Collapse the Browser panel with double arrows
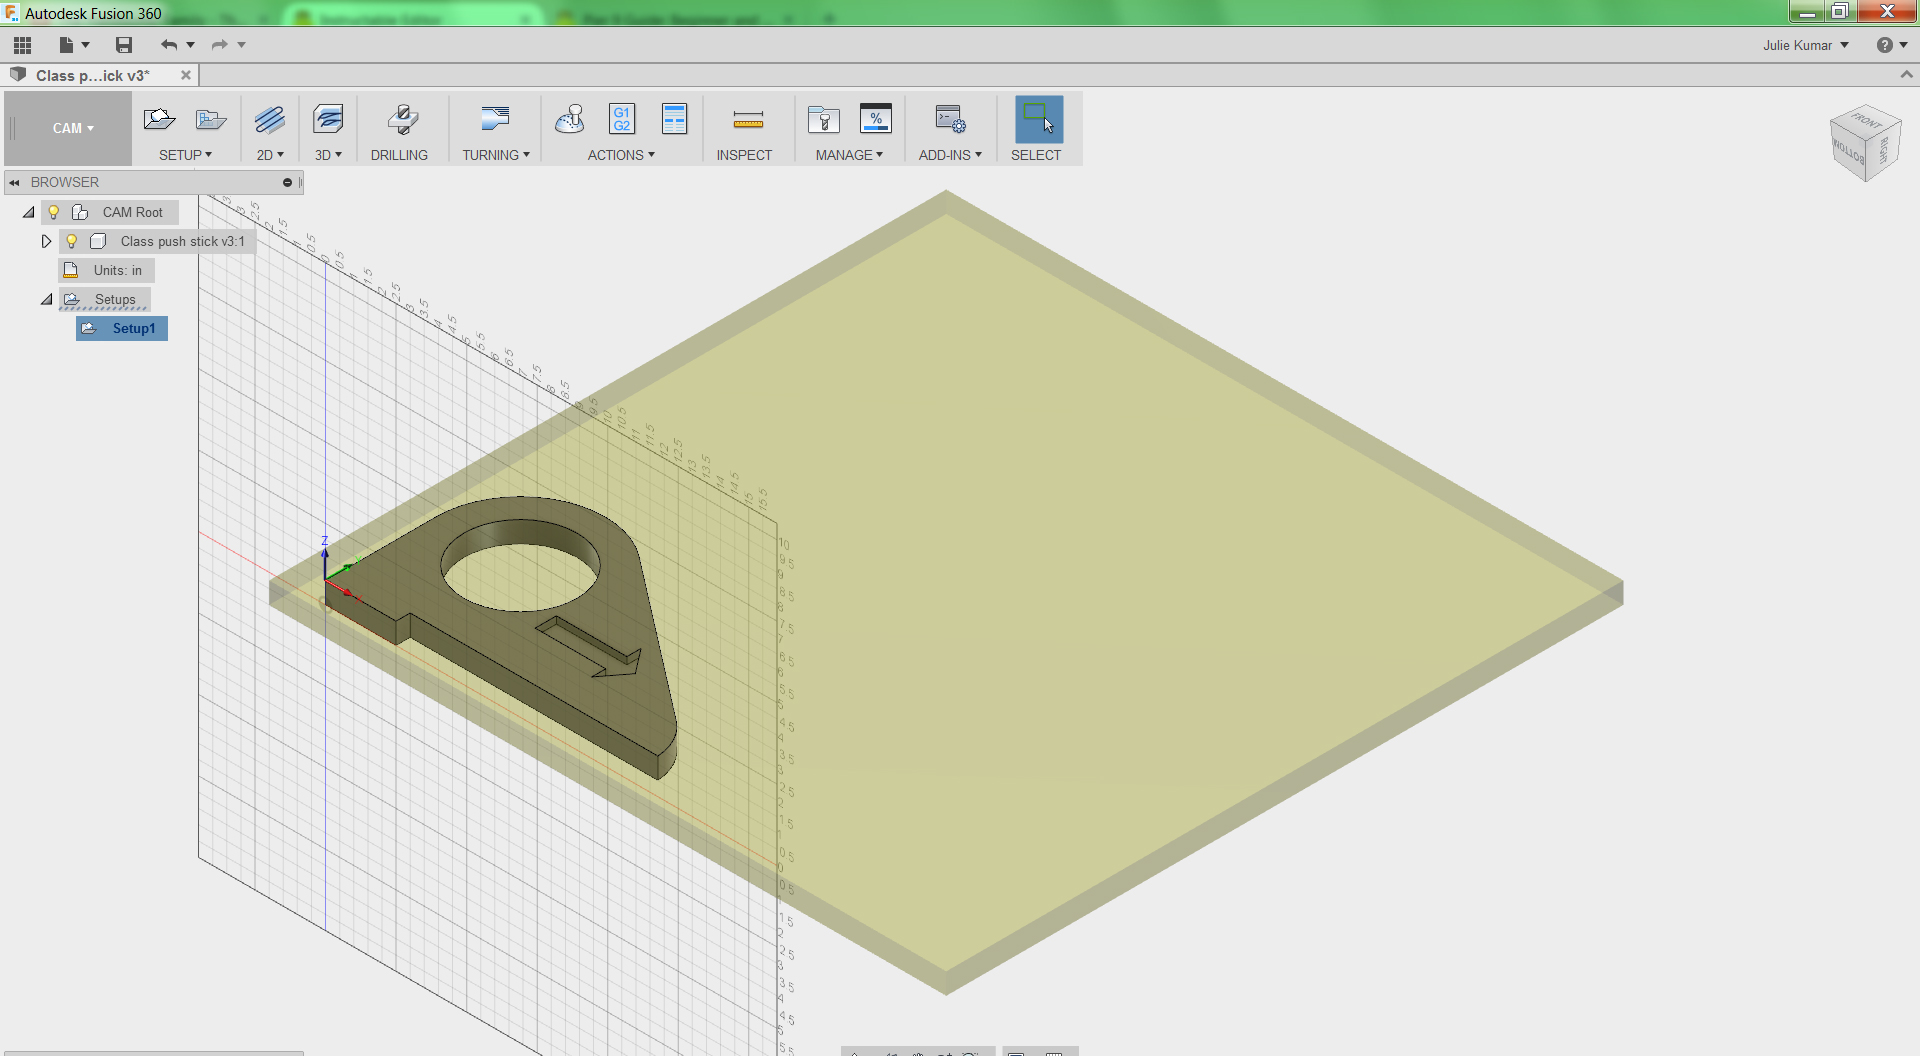Viewport: 1920px width, 1056px height. pyautogui.click(x=15, y=182)
